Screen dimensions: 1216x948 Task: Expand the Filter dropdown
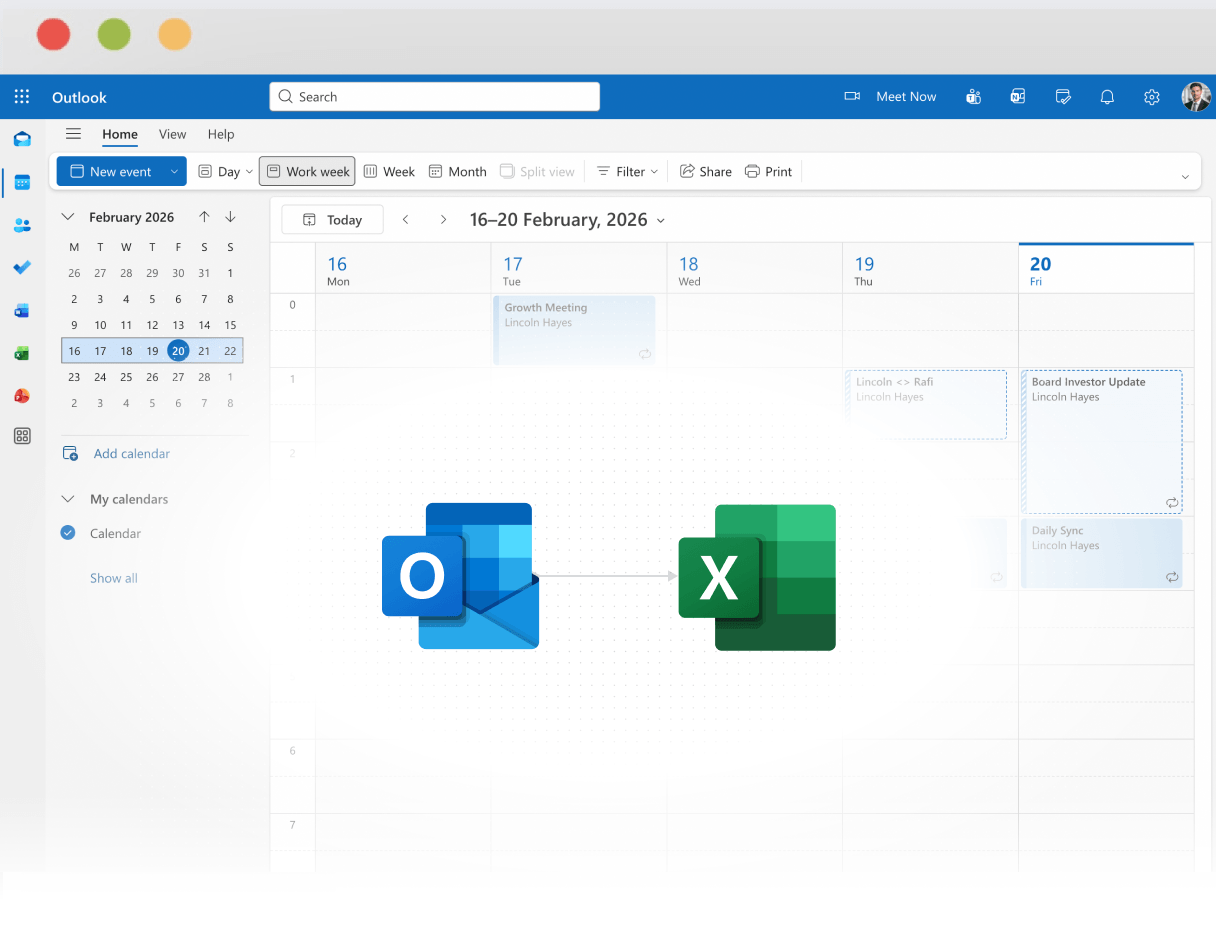(x=626, y=171)
